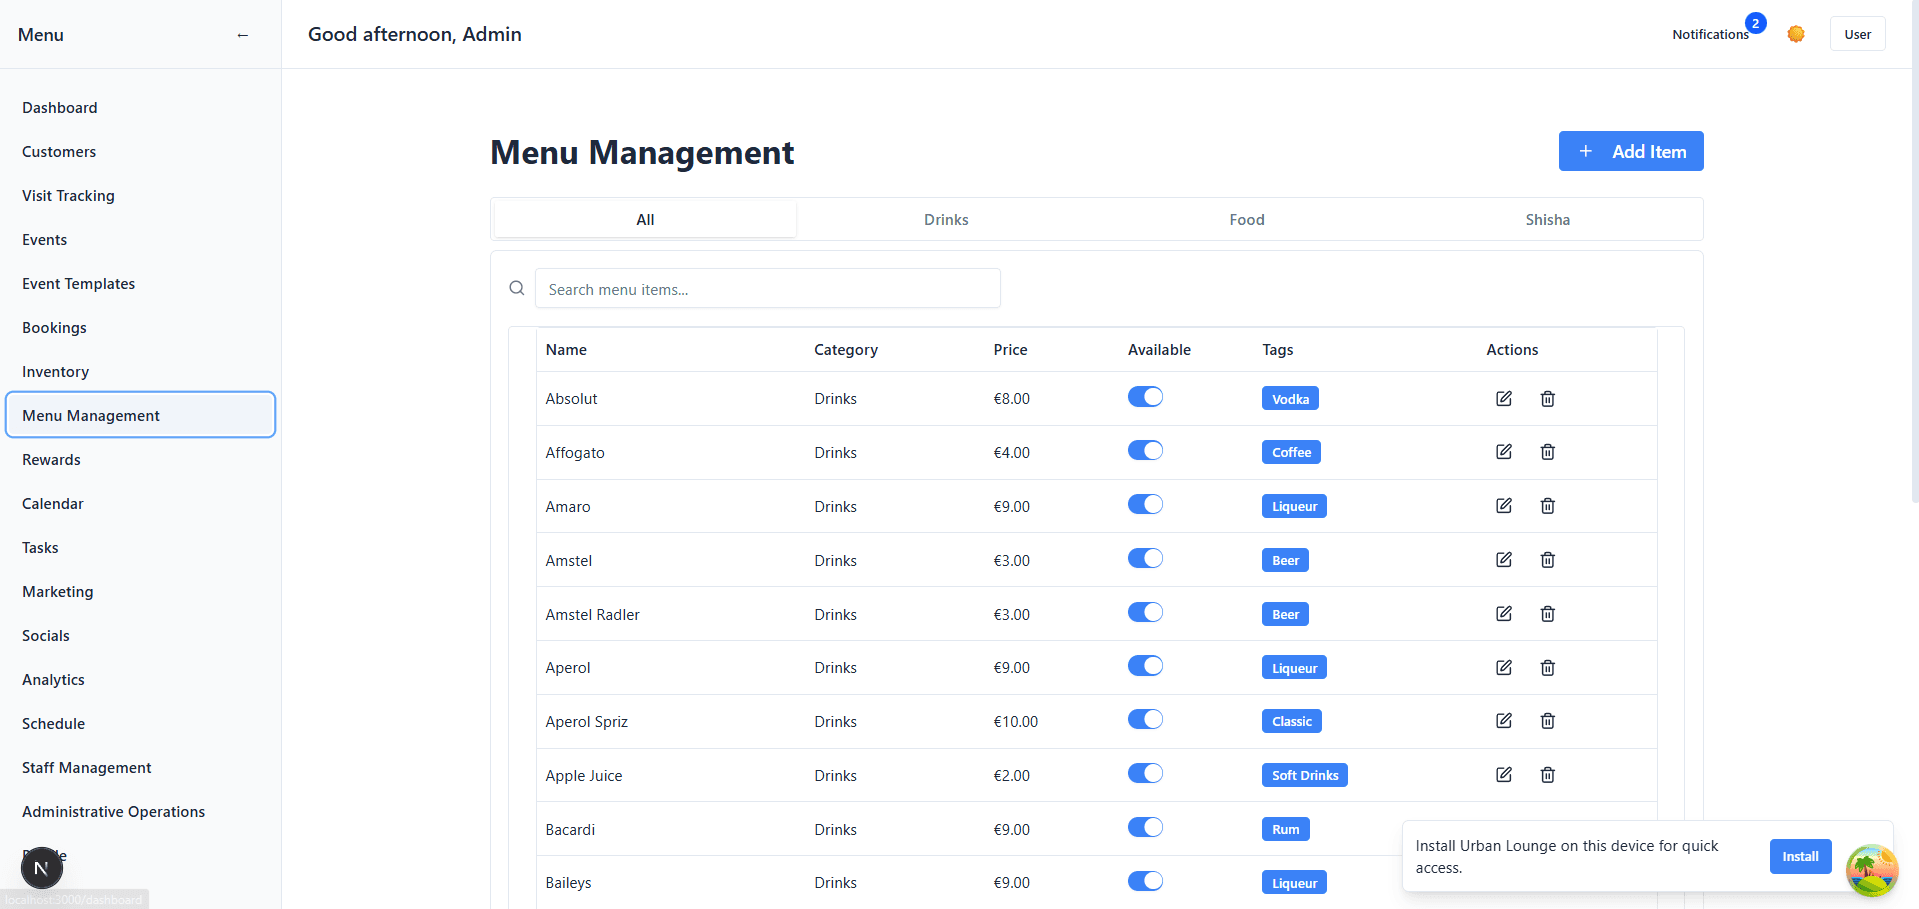
Task: Open Customers from the sidebar
Action: click(x=140, y=152)
